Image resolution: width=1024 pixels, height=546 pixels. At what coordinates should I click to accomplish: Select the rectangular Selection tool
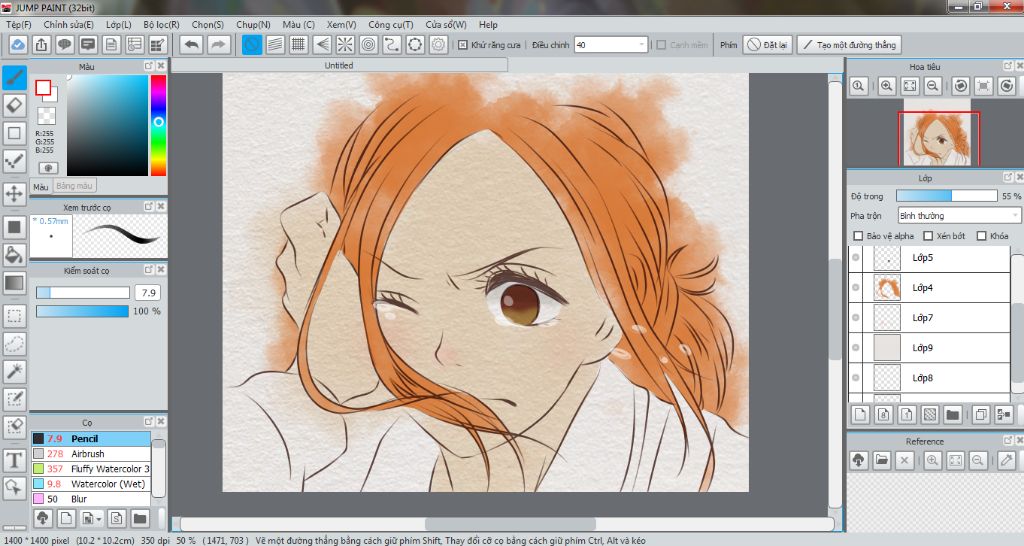(14, 316)
